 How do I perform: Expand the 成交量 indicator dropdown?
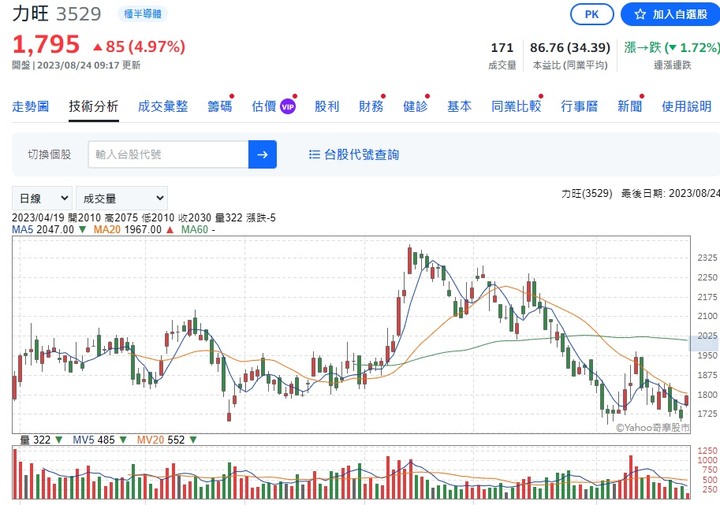pos(123,198)
